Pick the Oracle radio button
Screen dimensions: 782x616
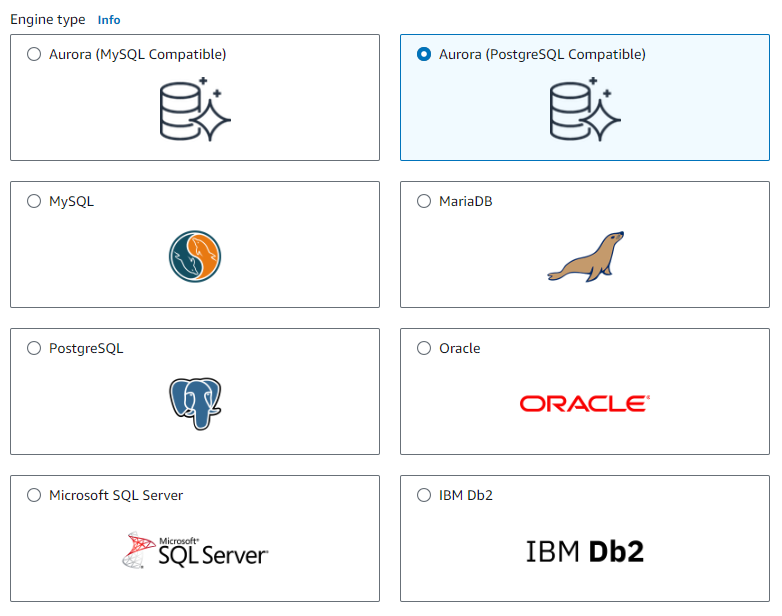click(x=424, y=348)
